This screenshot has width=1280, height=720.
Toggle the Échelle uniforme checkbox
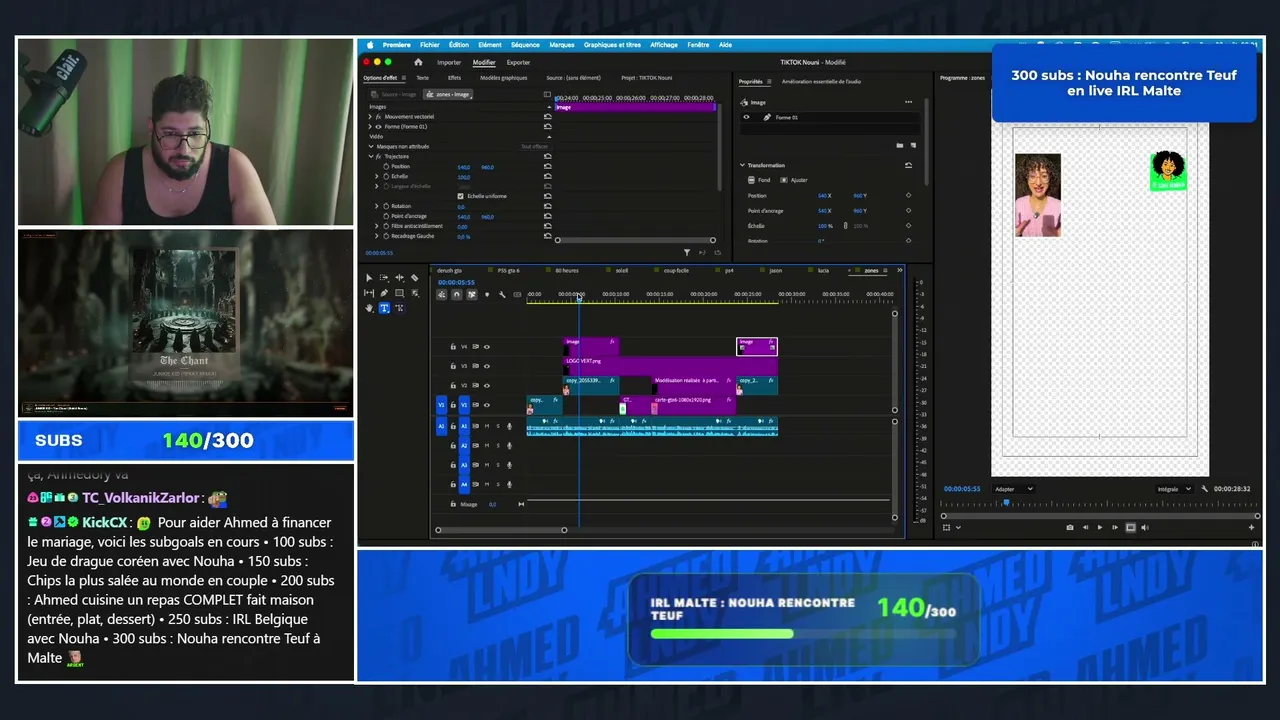pyautogui.click(x=460, y=196)
